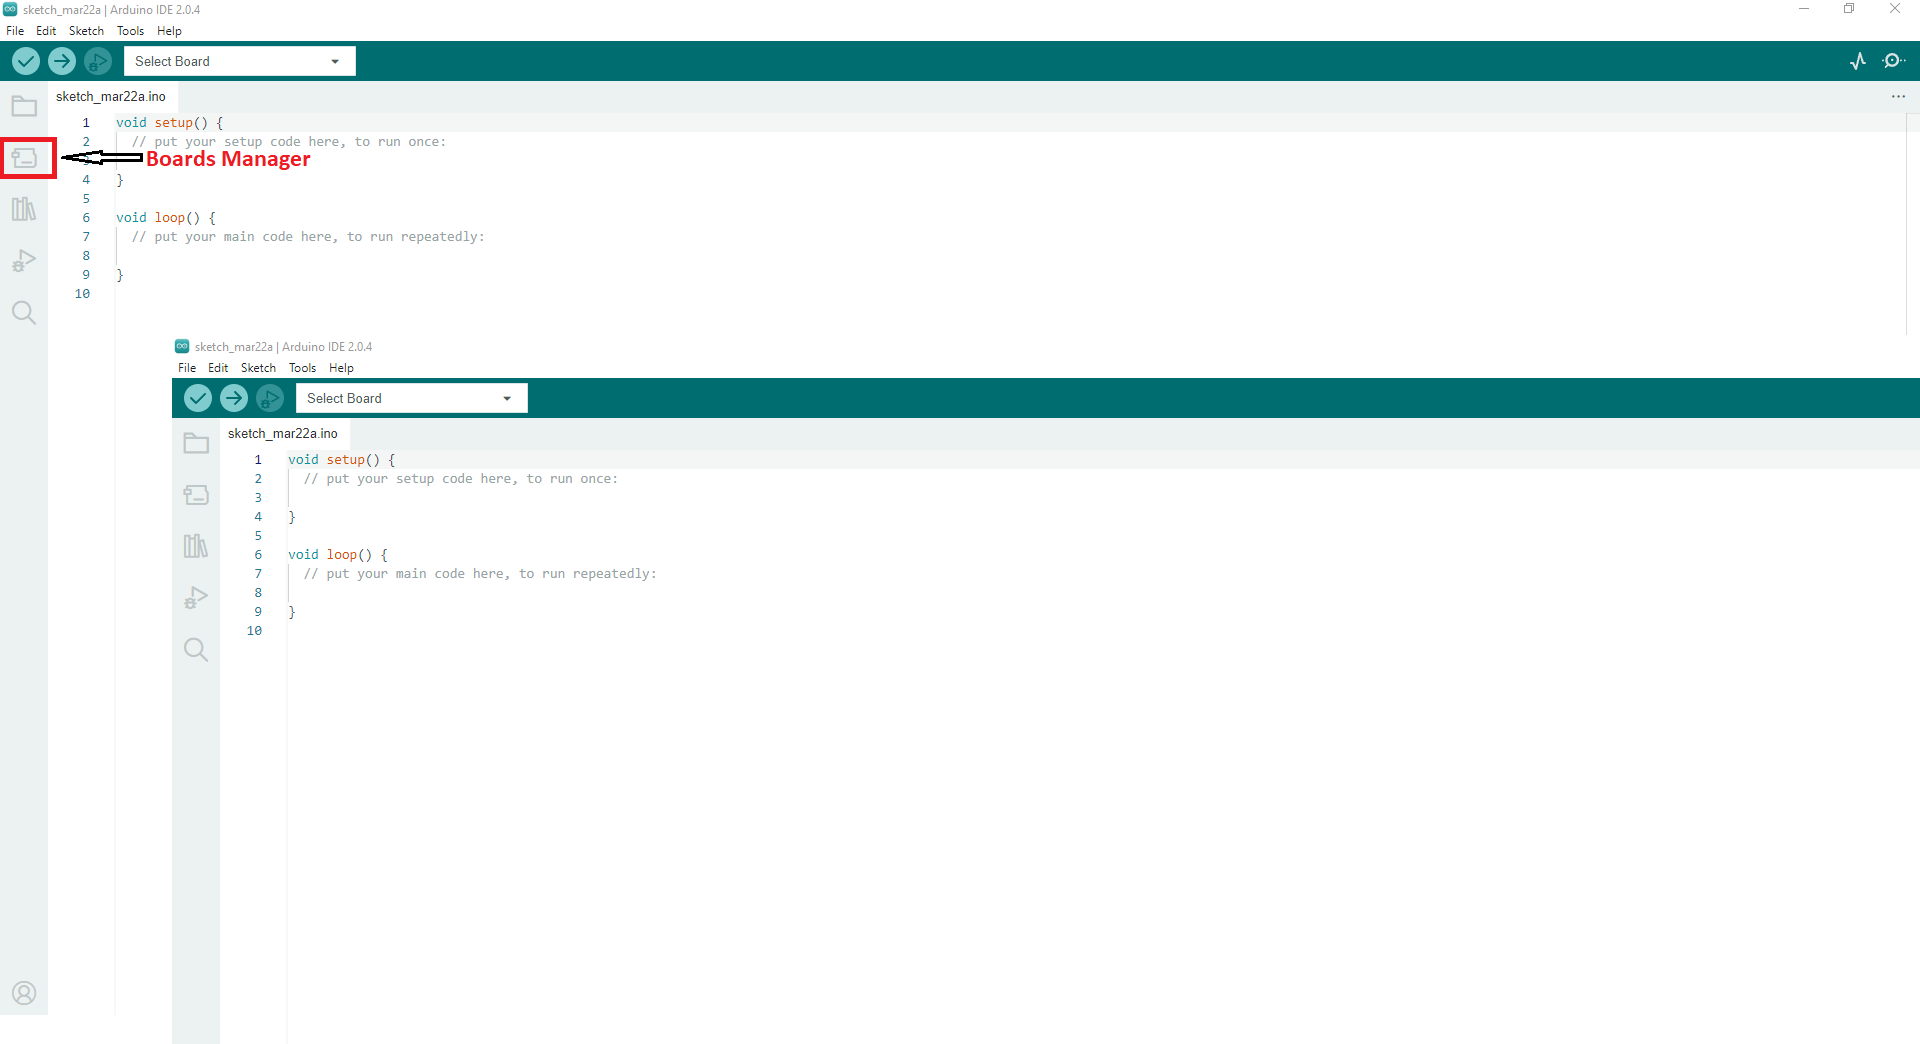
Task: Start debugging with the debug toolbar button
Action: [97, 61]
